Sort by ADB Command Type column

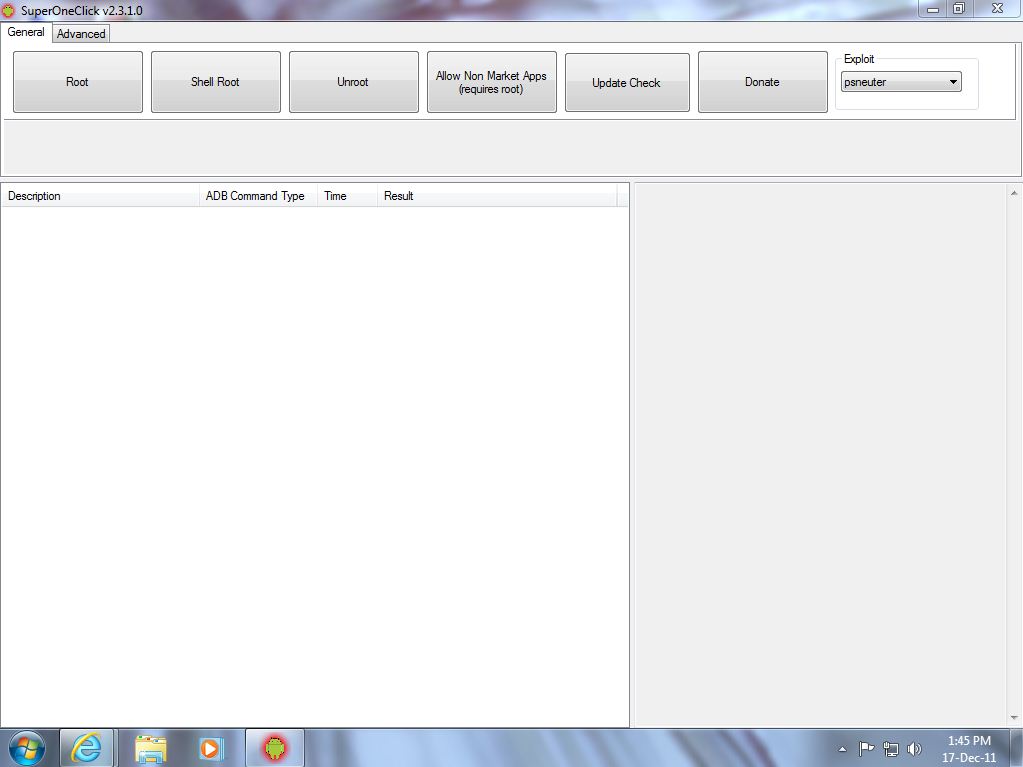coord(258,196)
